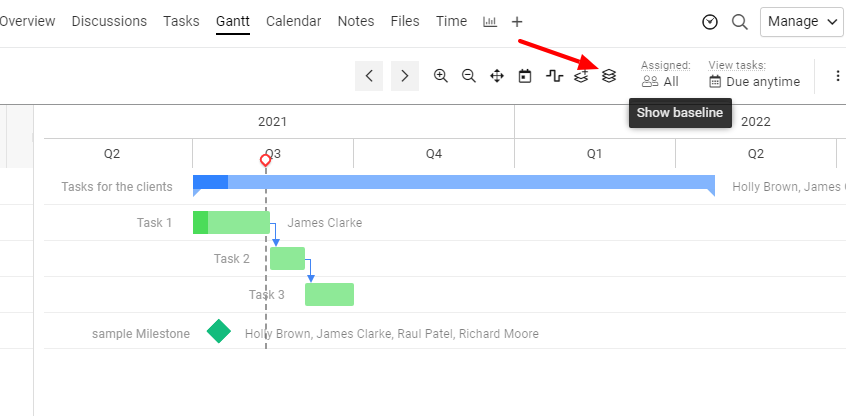Open the Tasks tab
This screenshot has height=416, width=846.
pyautogui.click(x=181, y=22)
